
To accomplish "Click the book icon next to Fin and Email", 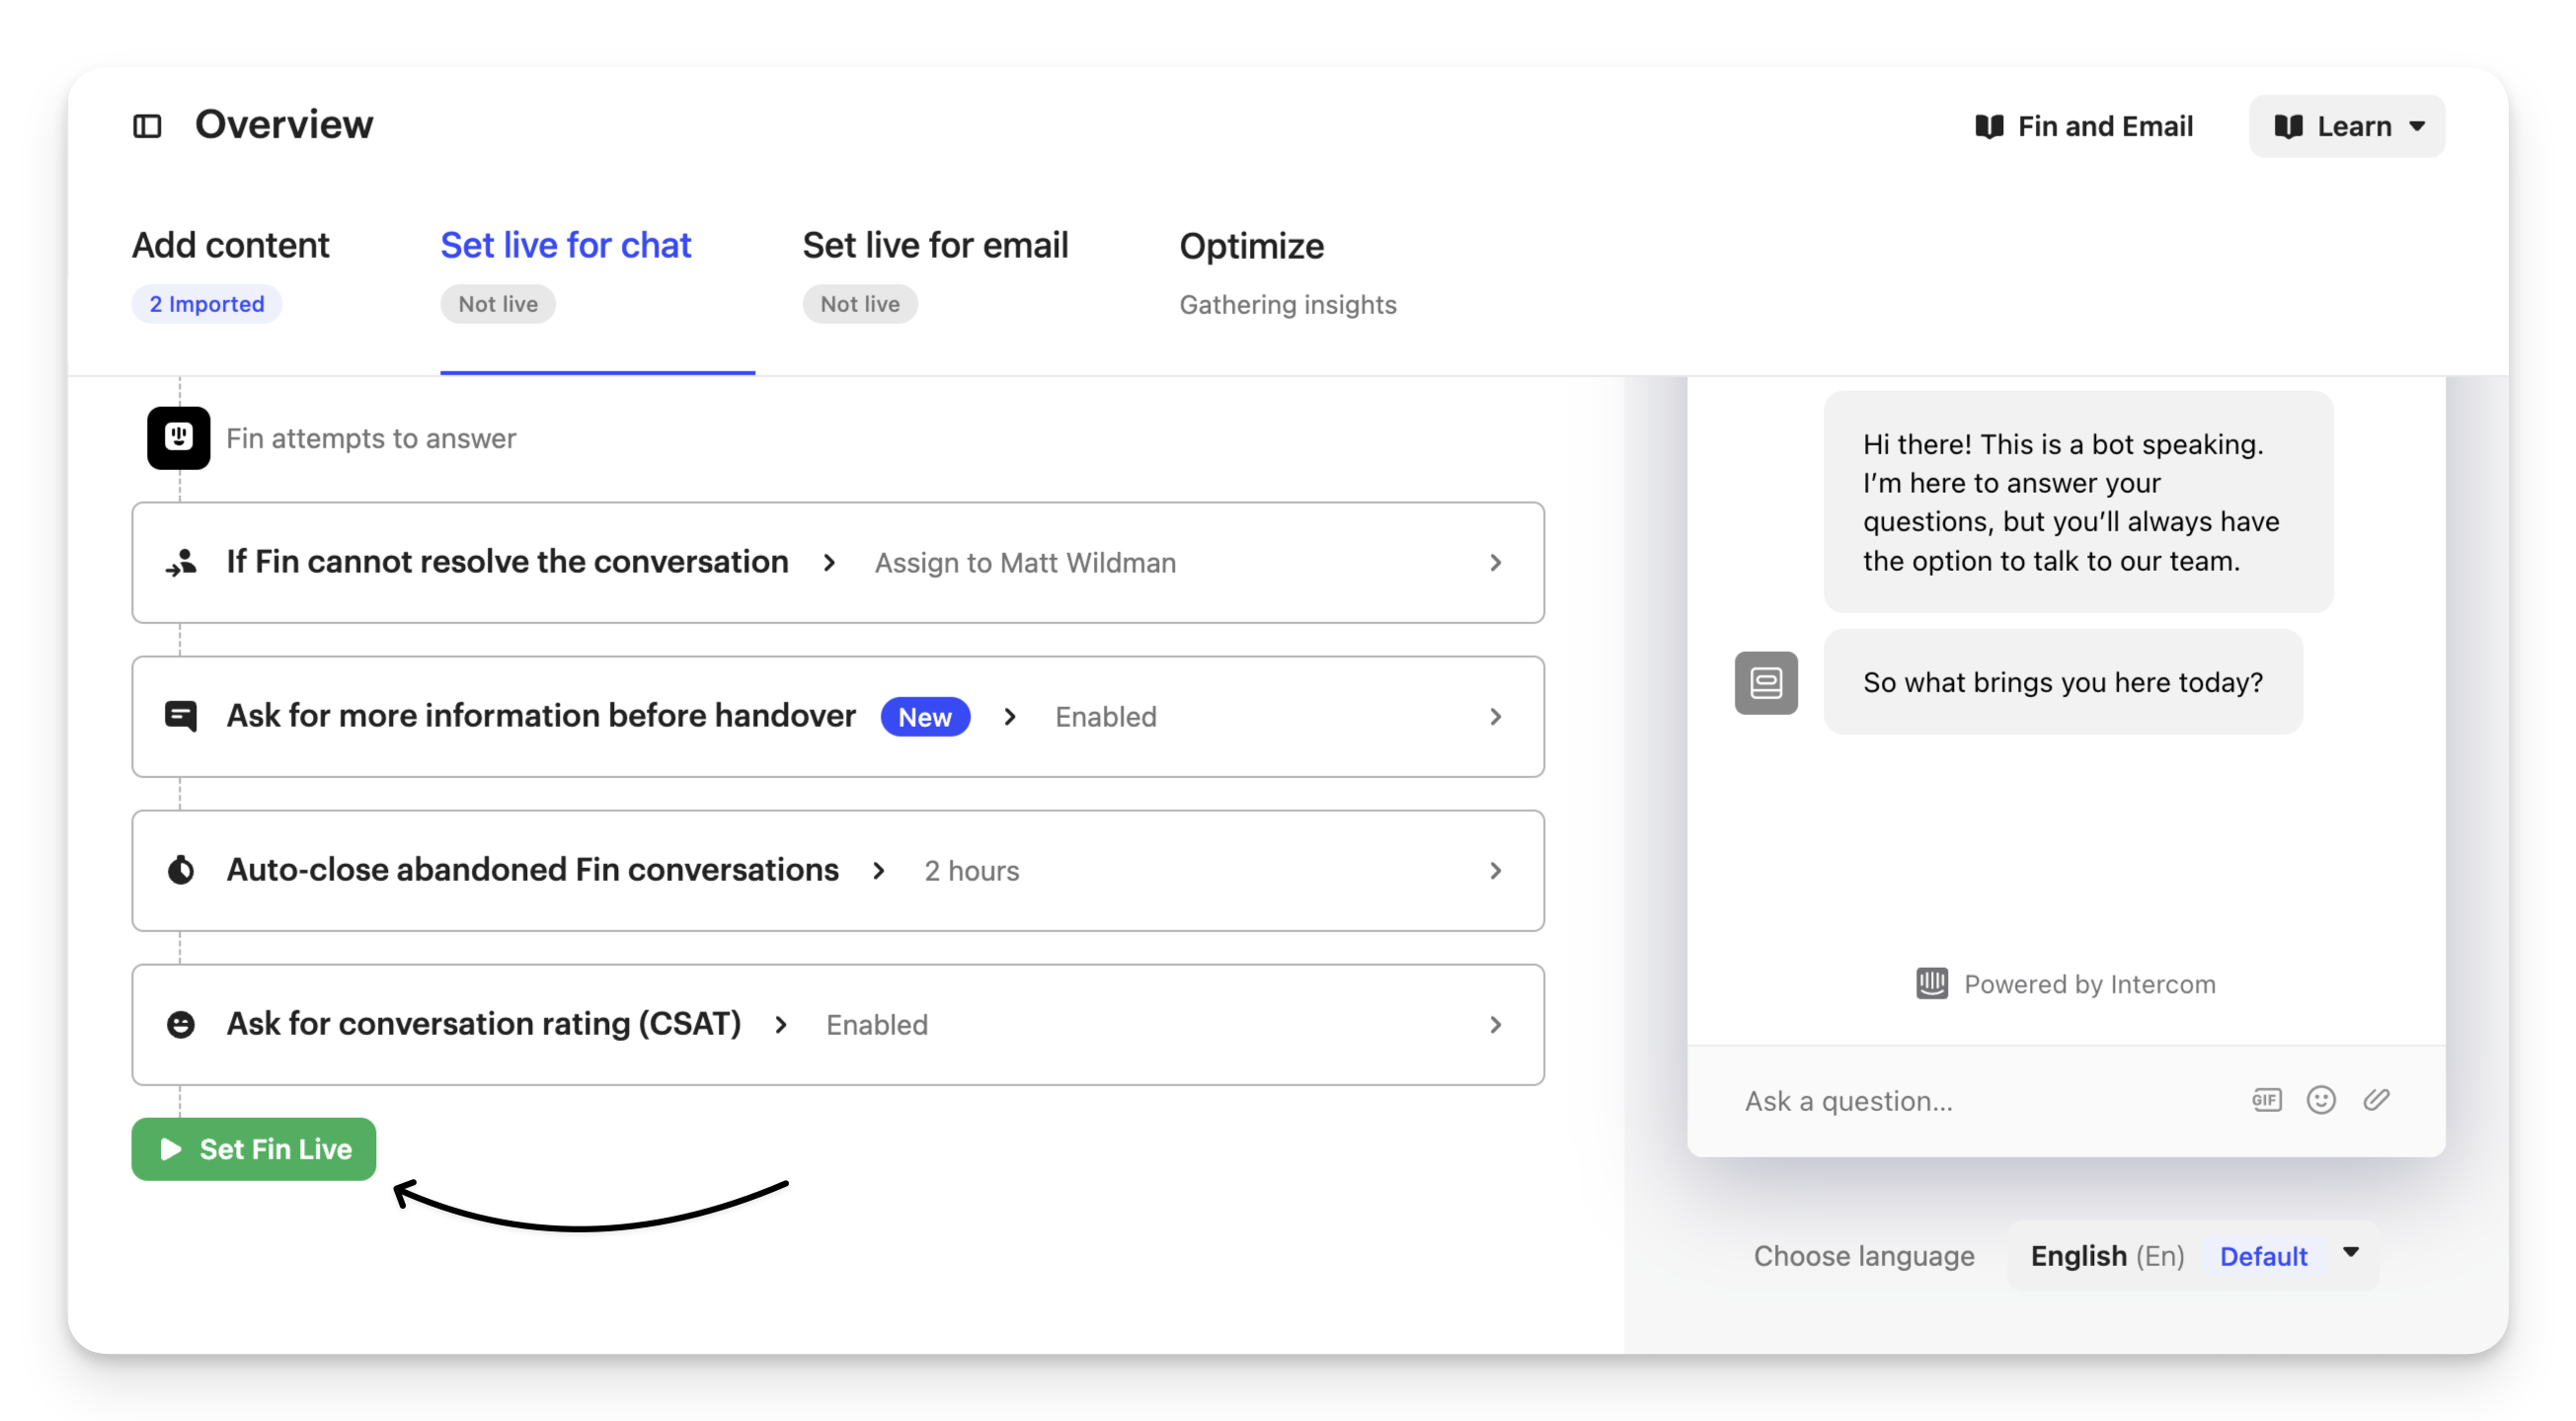I will coord(1989,126).
